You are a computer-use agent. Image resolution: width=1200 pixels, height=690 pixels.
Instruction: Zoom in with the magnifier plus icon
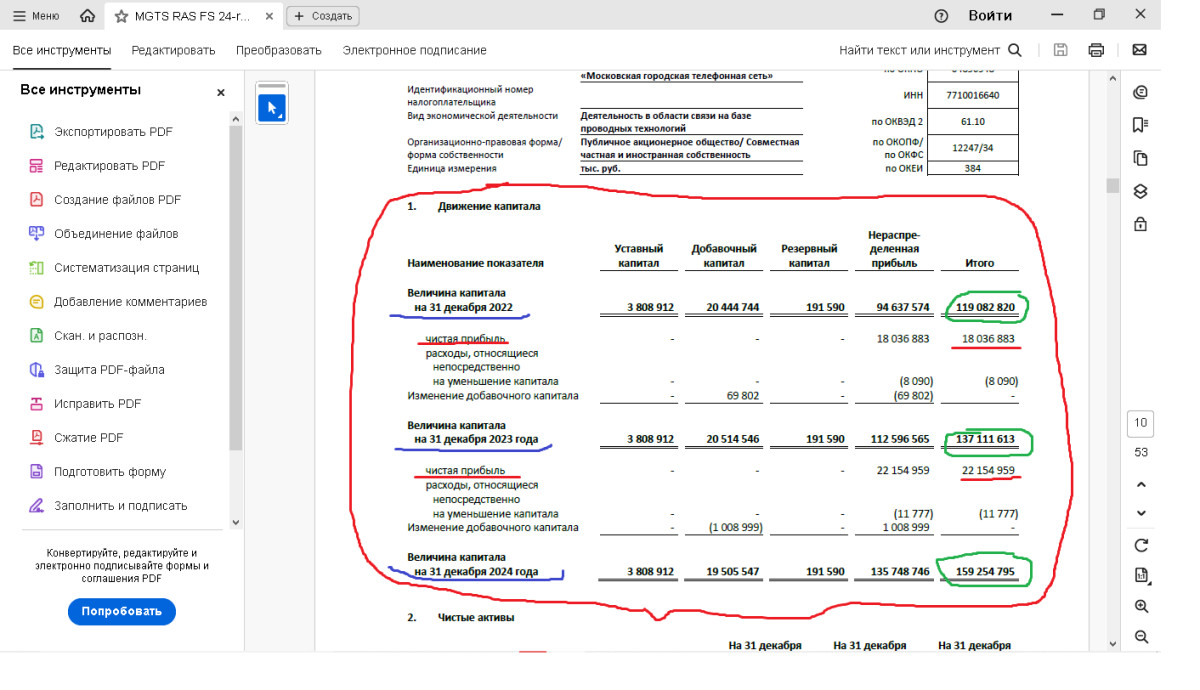pos(1141,607)
